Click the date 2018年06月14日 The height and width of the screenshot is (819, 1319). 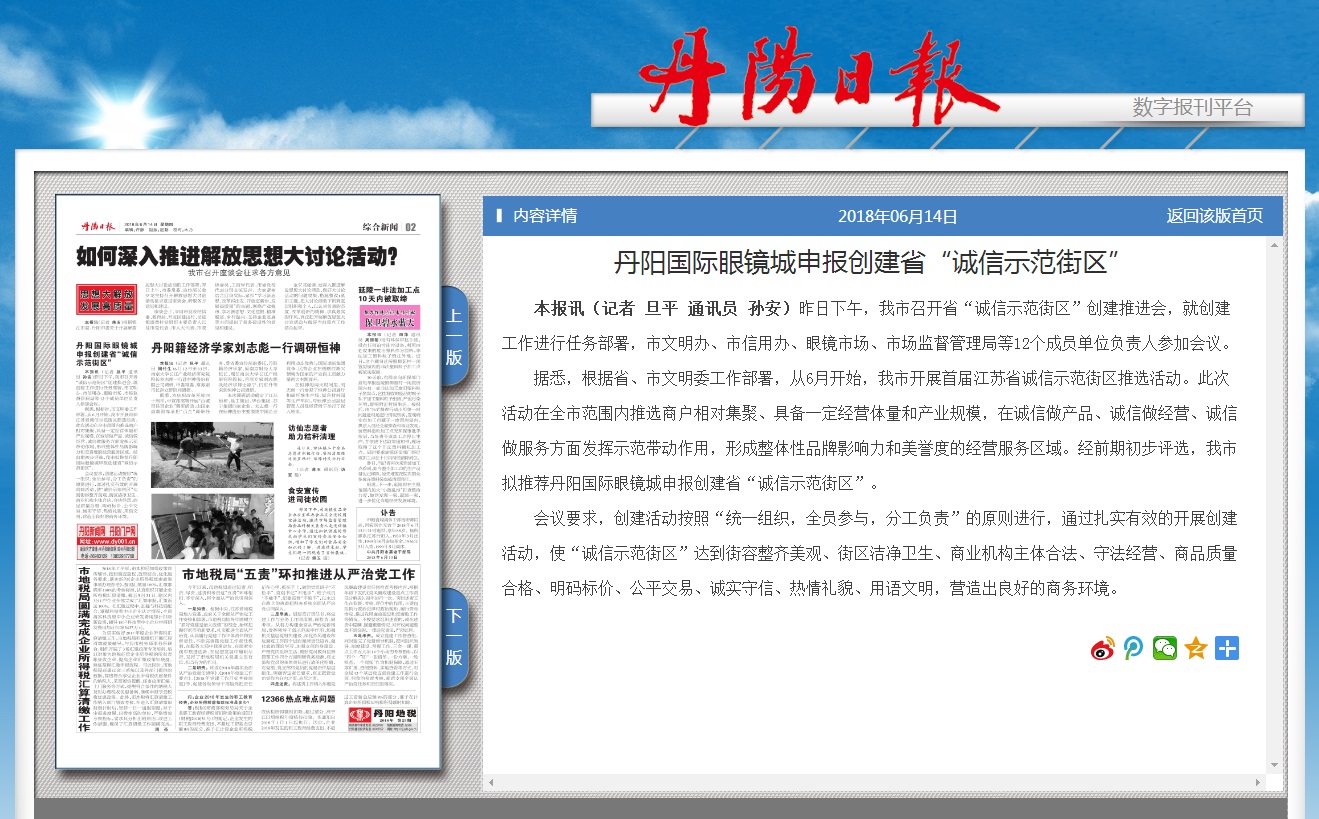897,216
